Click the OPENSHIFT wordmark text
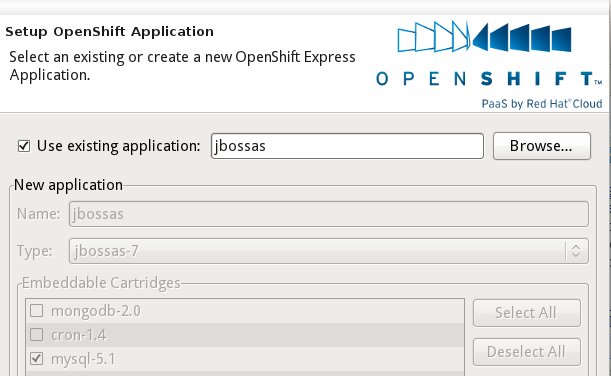 [489, 79]
